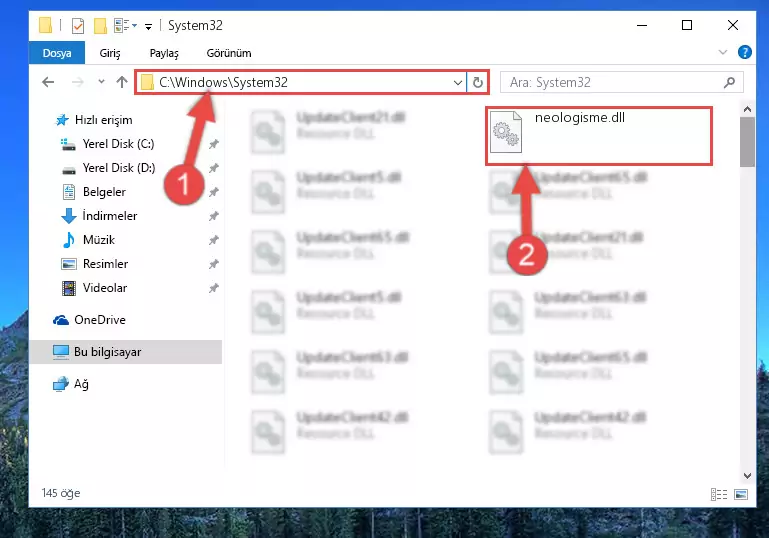Refresh the System32 folder view
The image size is (769, 538).
[x=478, y=82]
